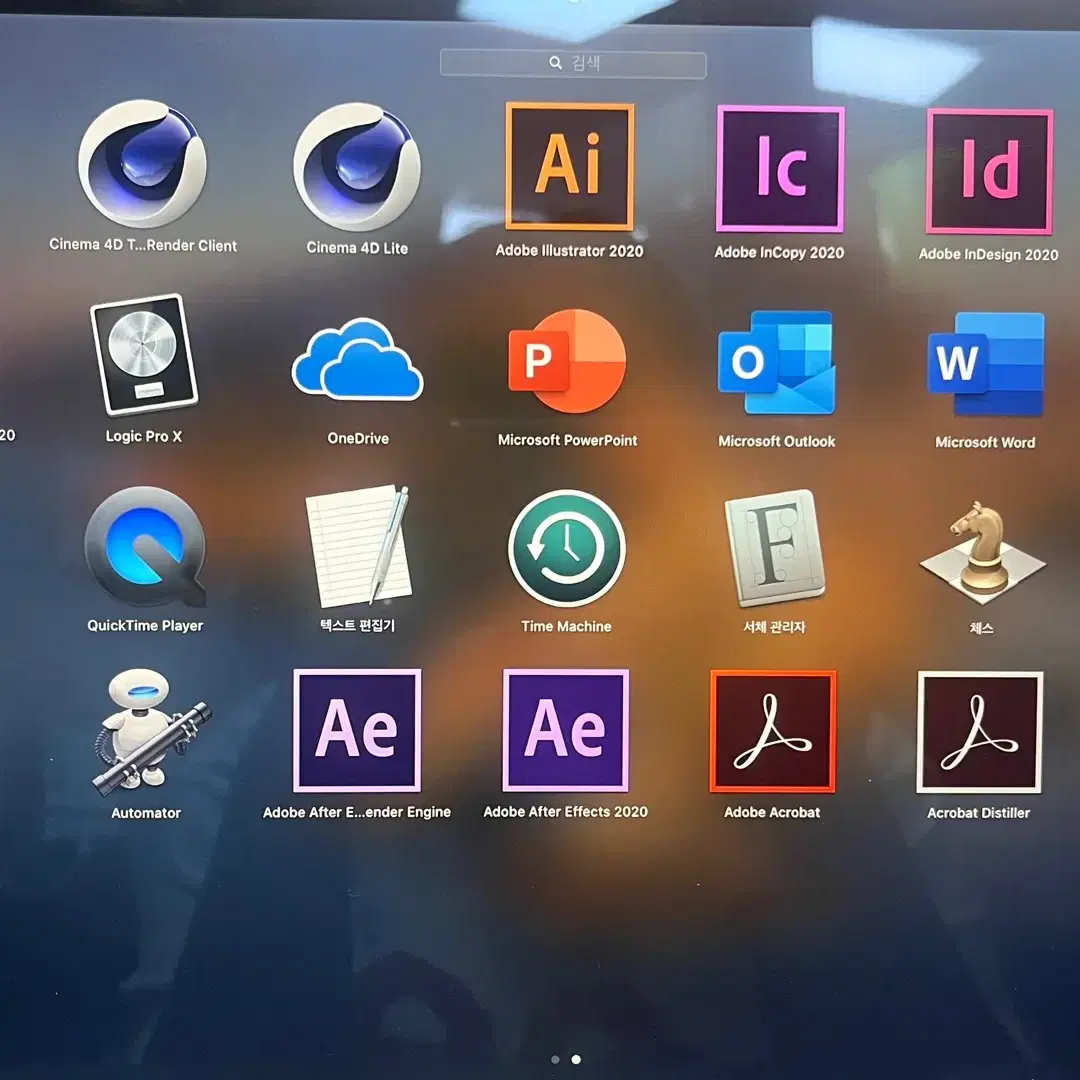Click the 'Time Machine' label text
The width and height of the screenshot is (1080, 1080).
[x=566, y=626]
